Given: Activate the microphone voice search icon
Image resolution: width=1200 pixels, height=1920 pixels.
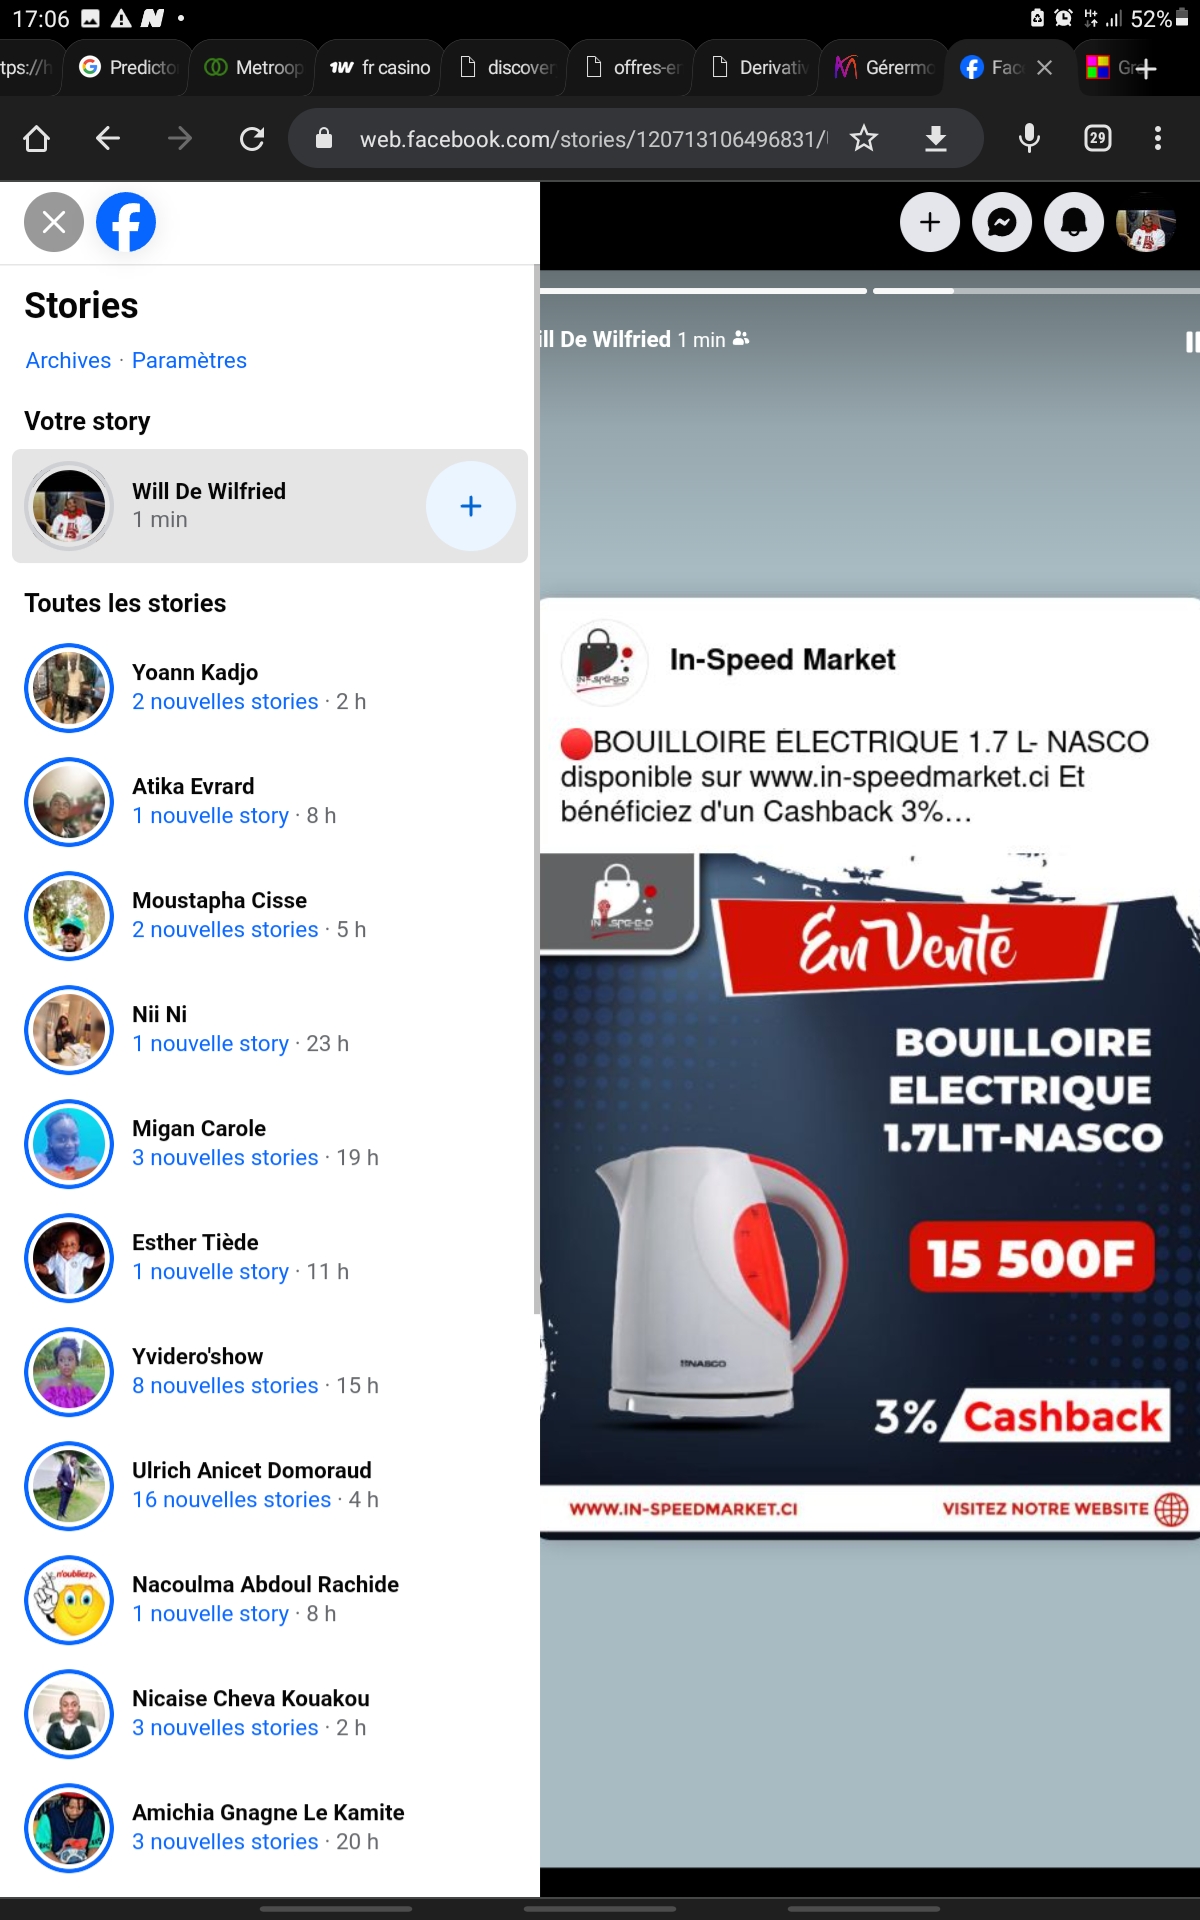Looking at the screenshot, I should click(1029, 138).
